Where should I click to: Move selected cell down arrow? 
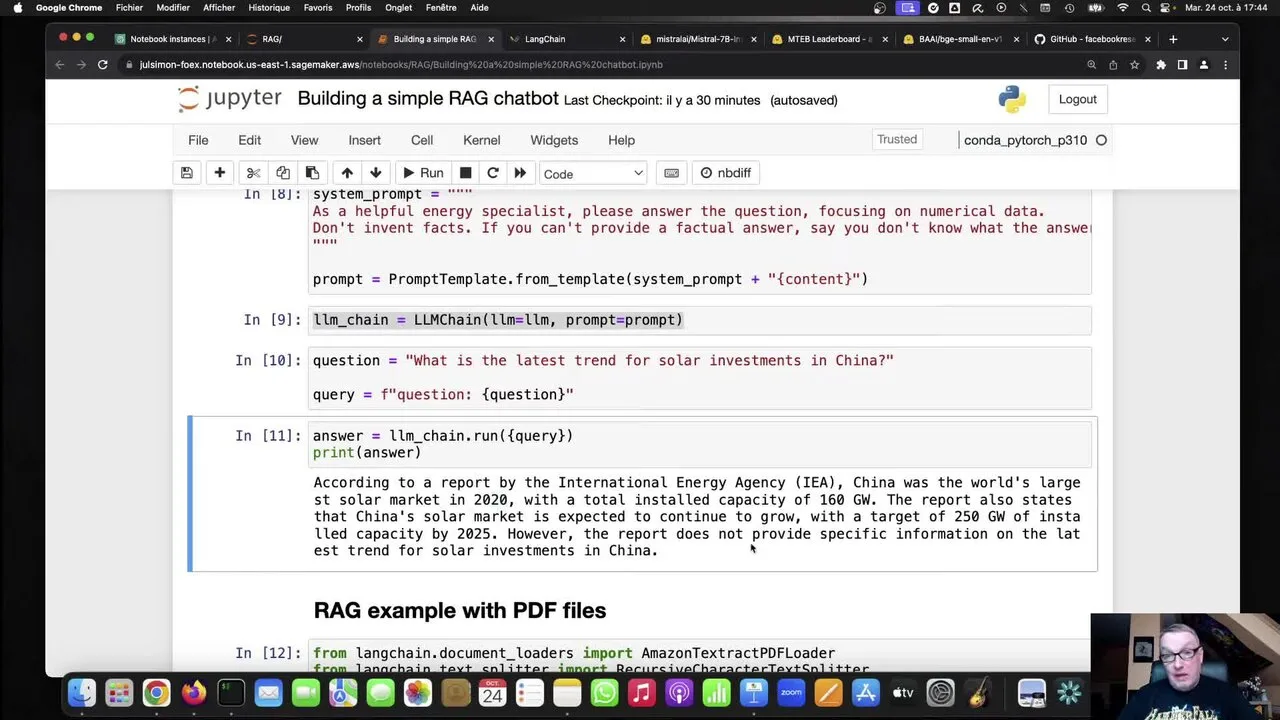pos(376,173)
